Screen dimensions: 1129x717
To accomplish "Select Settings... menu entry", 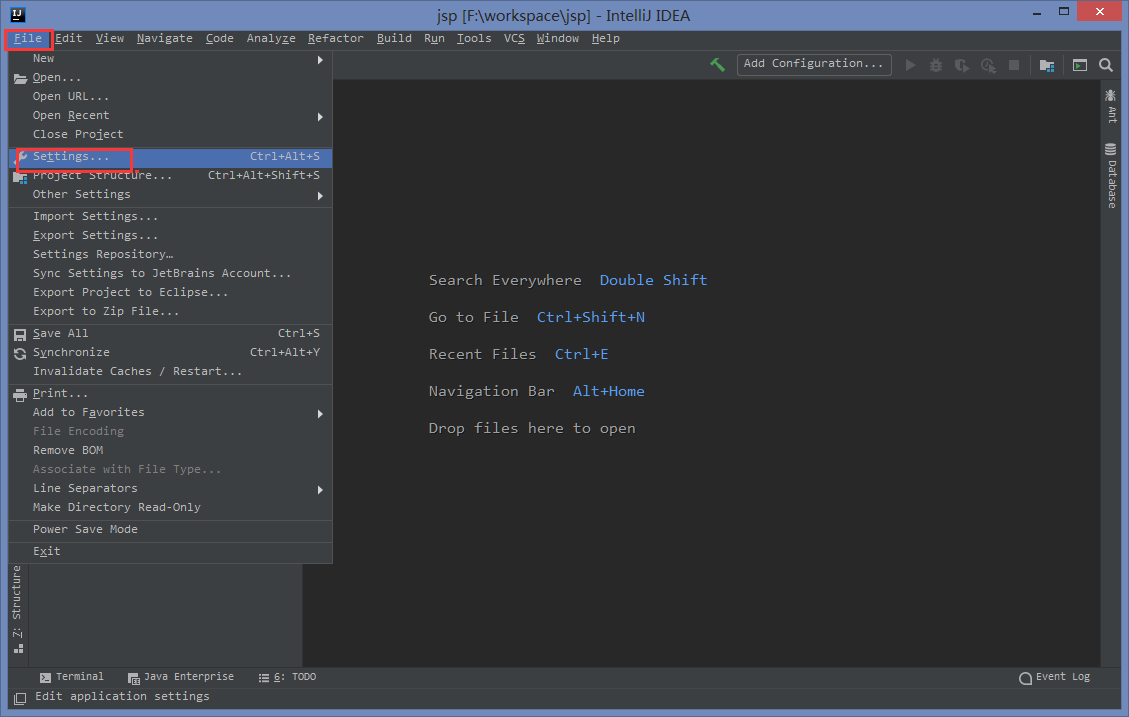I will point(171,157).
